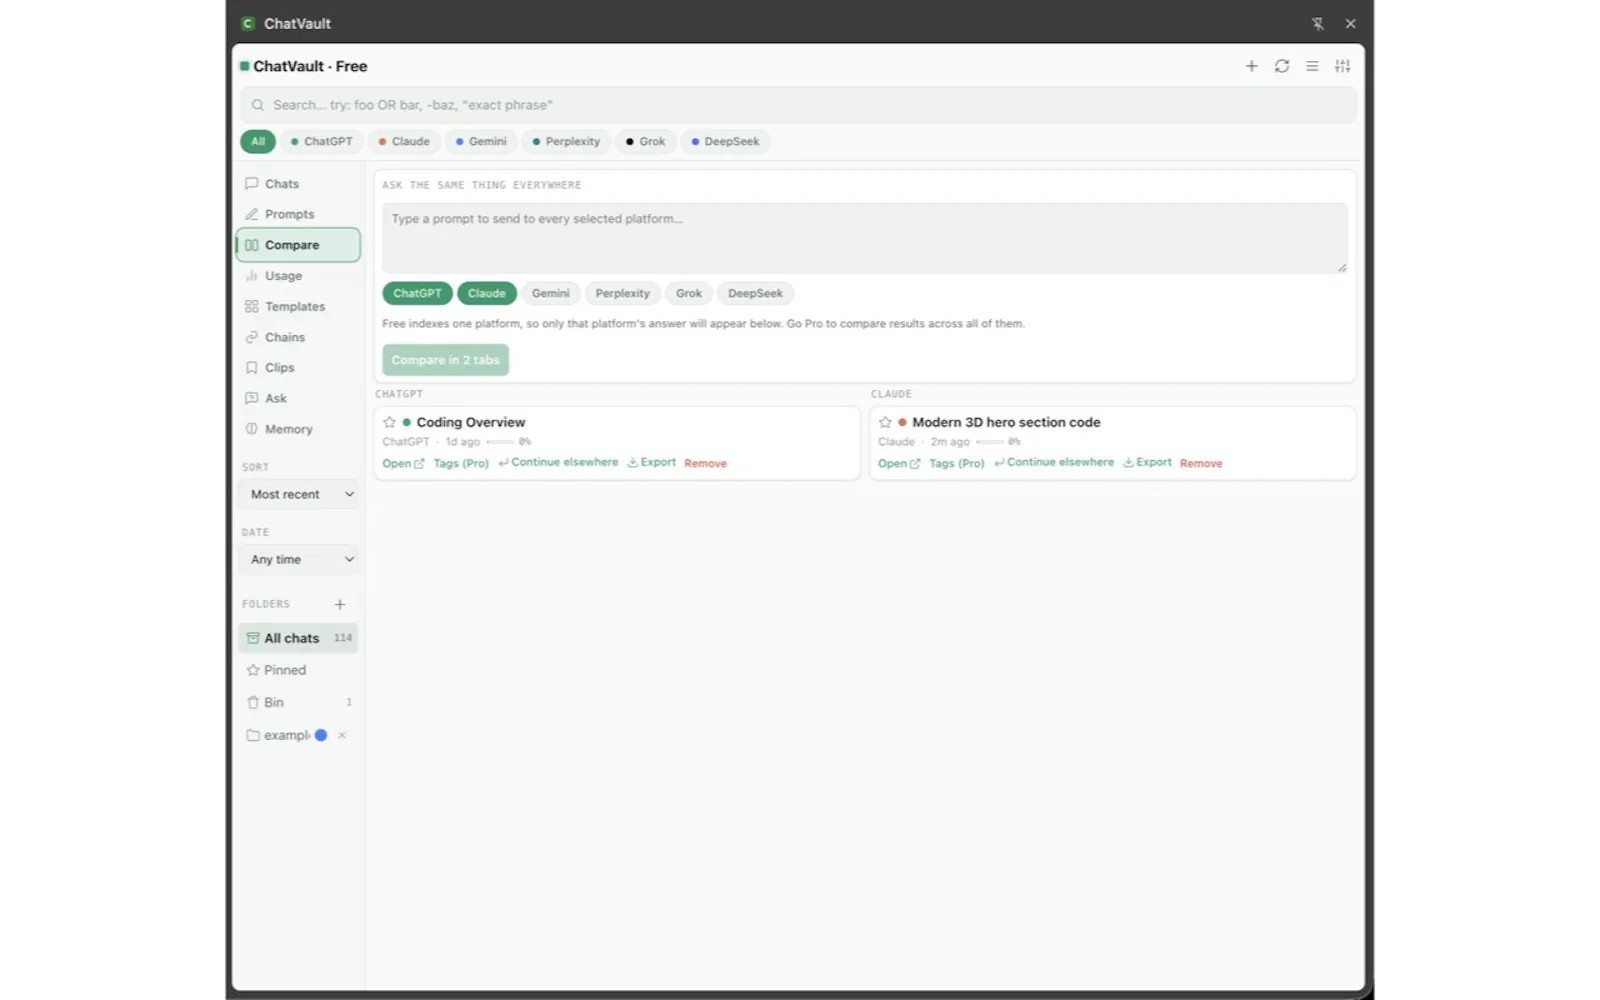Add a new folder with the plus icon
Image resolution: width=1600 pixels, height=1000 pixels.
[340, 604]
